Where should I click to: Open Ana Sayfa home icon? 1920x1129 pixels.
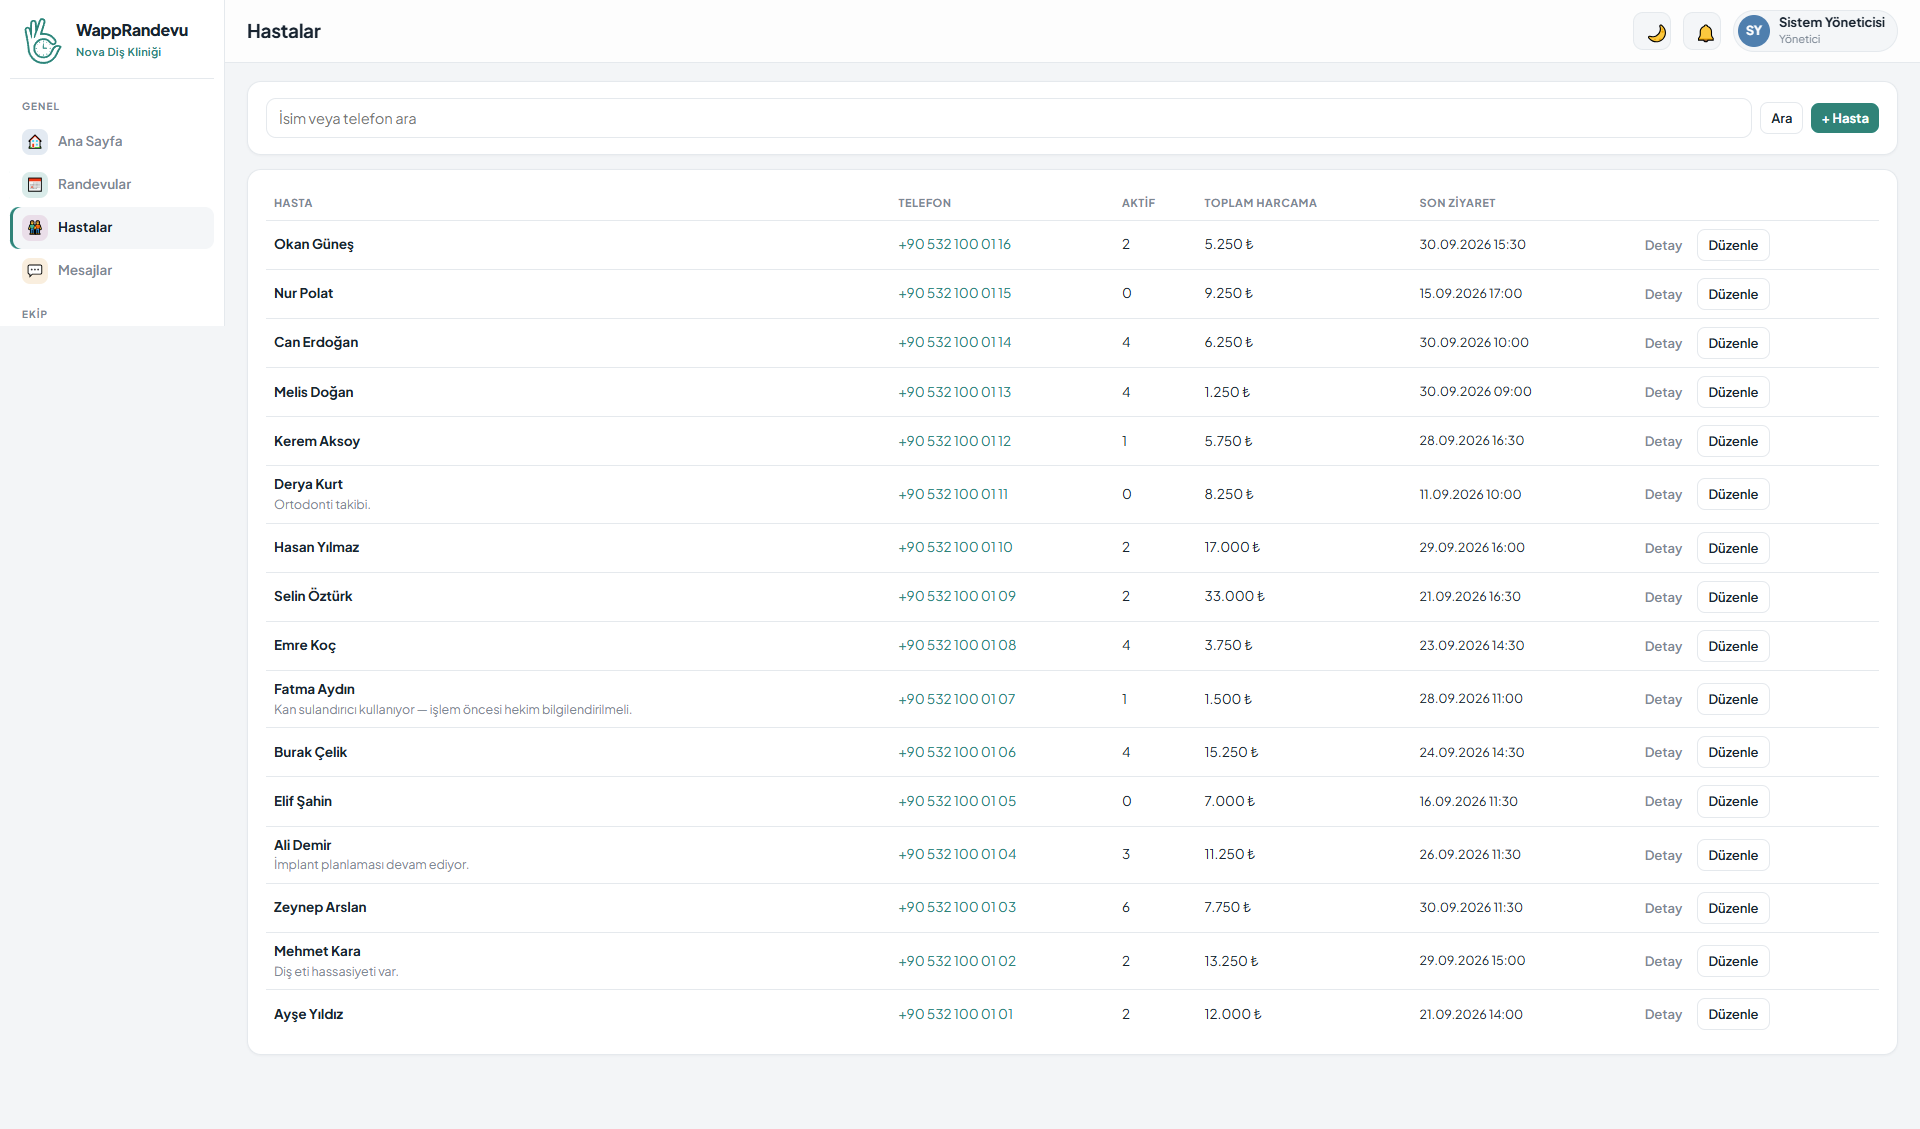[x=35, y=141]
